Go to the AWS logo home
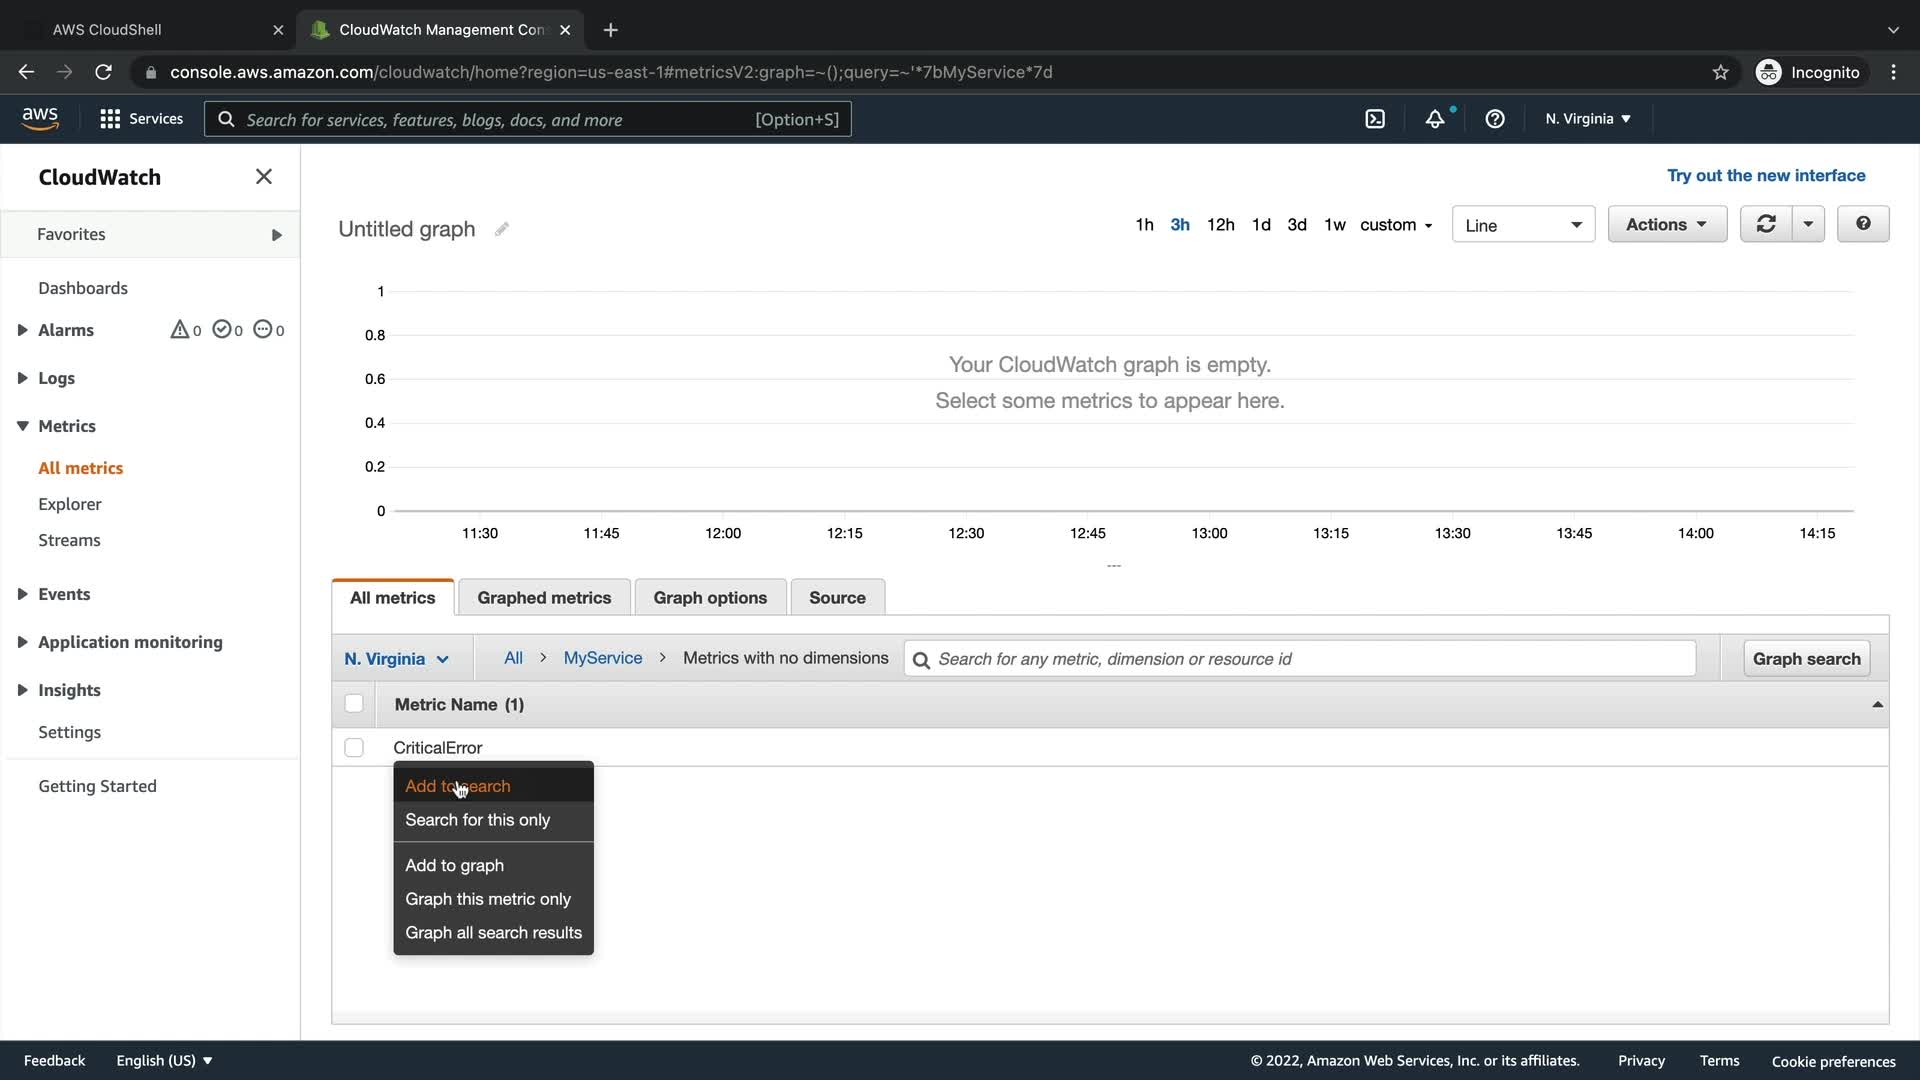Image resolution: width=1920 pixels, height=1080 pixels. point(40,118)
